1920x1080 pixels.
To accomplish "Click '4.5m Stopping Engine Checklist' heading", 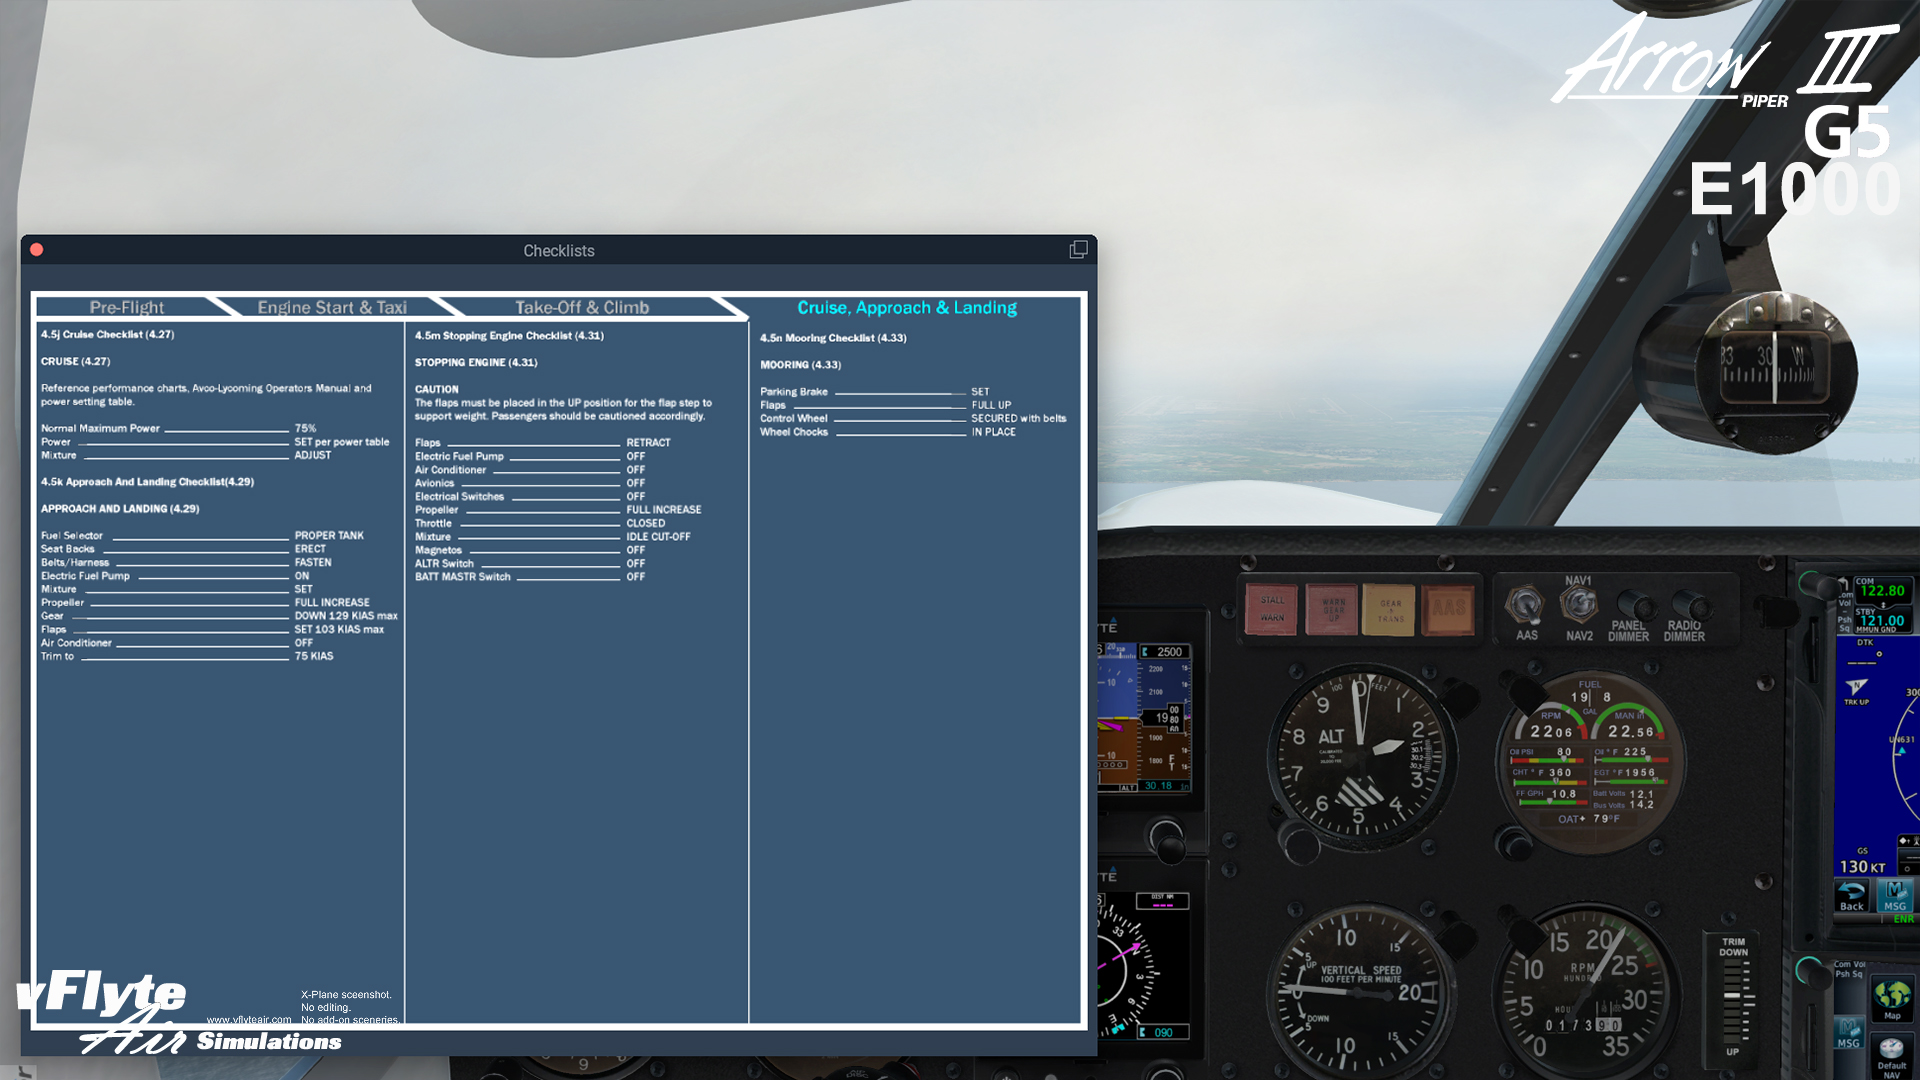I will click(x=510, y=335).
